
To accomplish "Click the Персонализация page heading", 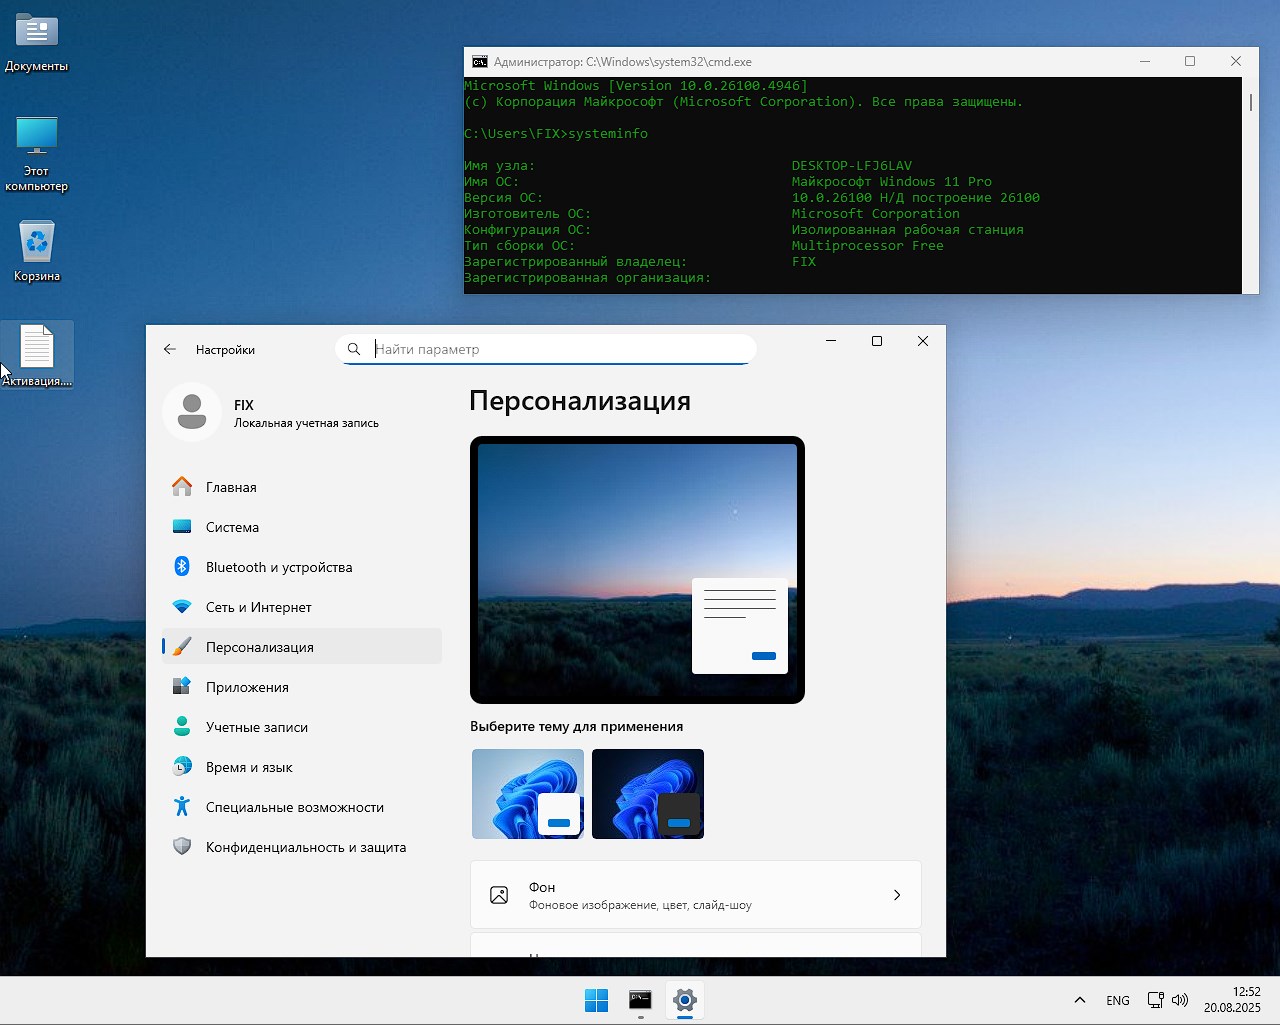I will (580, 401).
